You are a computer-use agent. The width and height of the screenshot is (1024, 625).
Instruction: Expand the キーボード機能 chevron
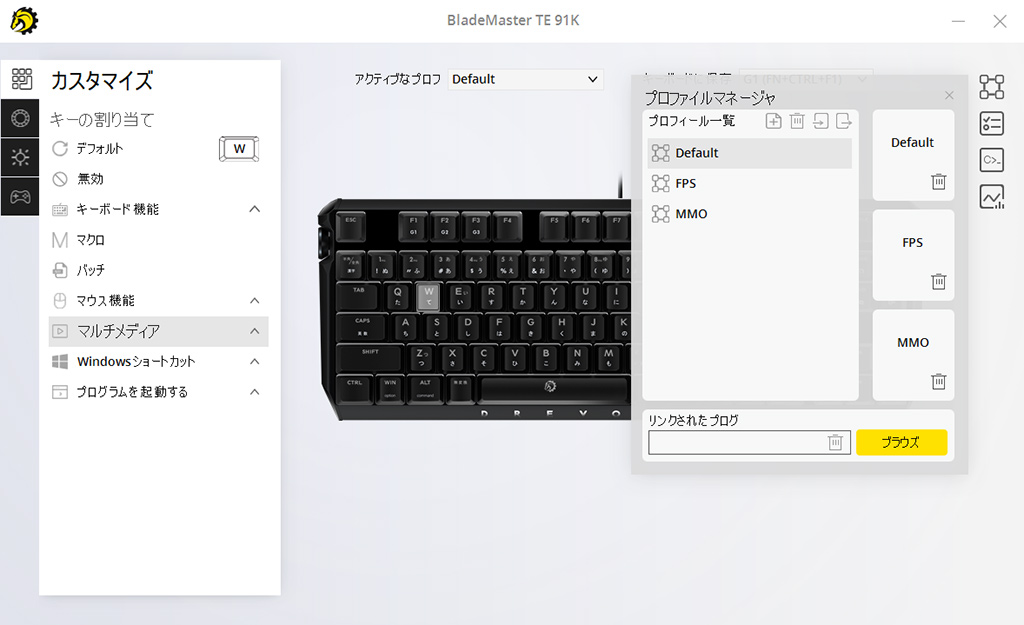(x=255, y=209)
